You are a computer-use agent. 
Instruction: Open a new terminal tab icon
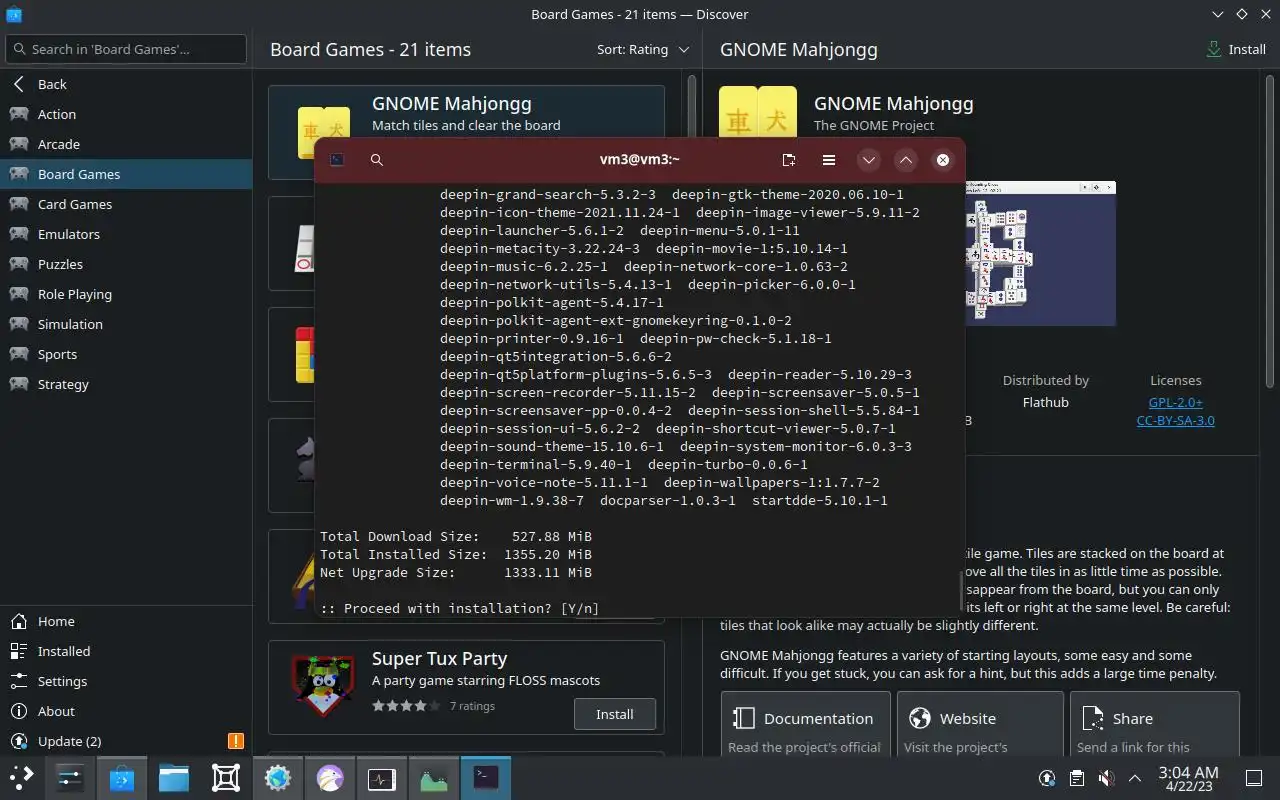point(789,160)
